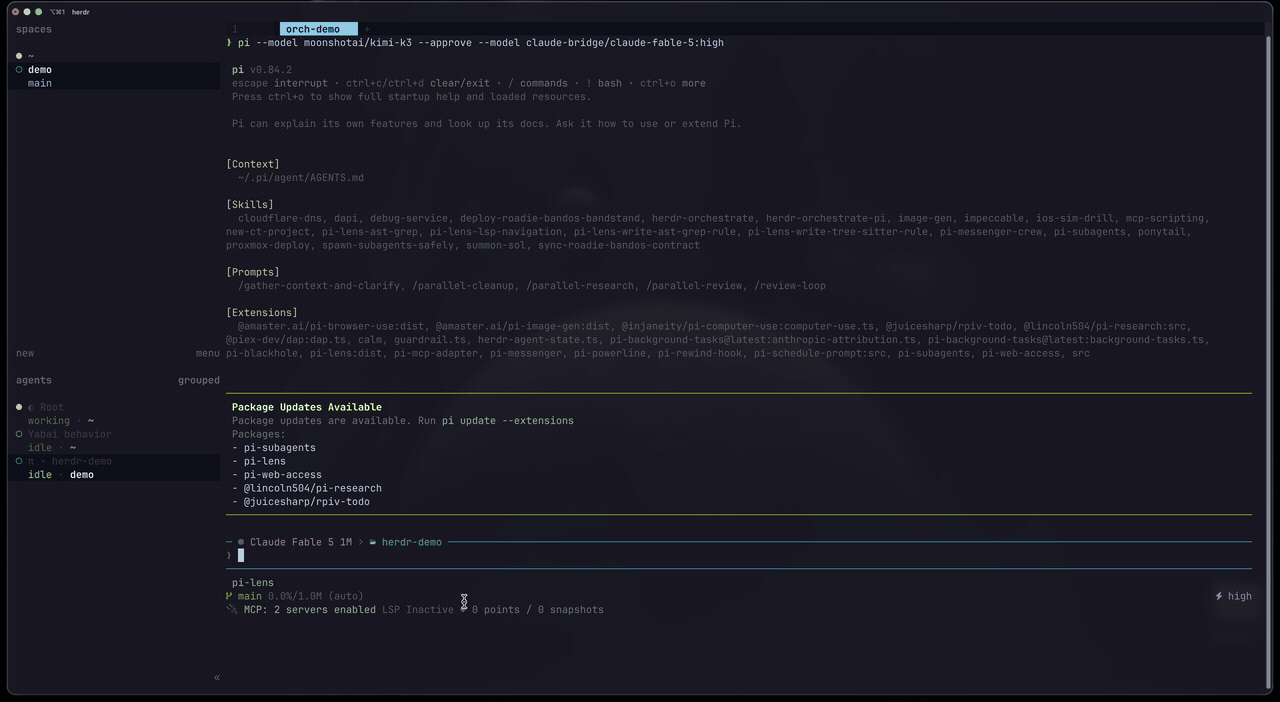Collapse the sidebar with double chevron

tap(216, 678)
